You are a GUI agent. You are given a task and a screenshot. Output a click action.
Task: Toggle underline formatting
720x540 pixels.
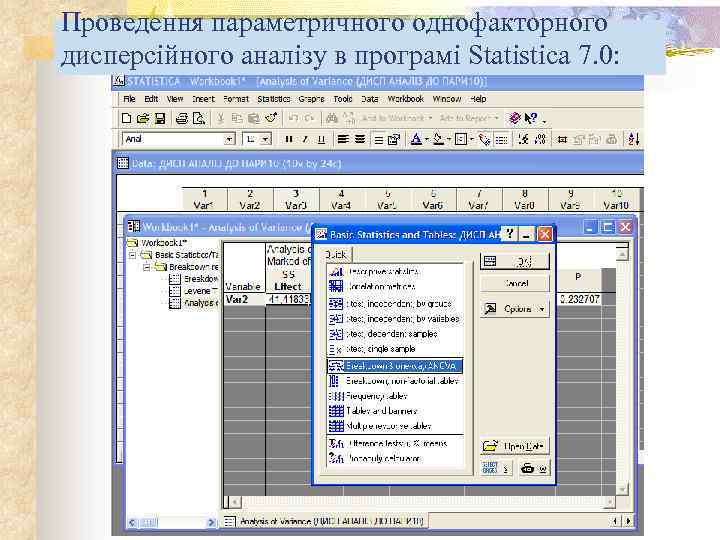pyautogui.click(x=321, y=139)
